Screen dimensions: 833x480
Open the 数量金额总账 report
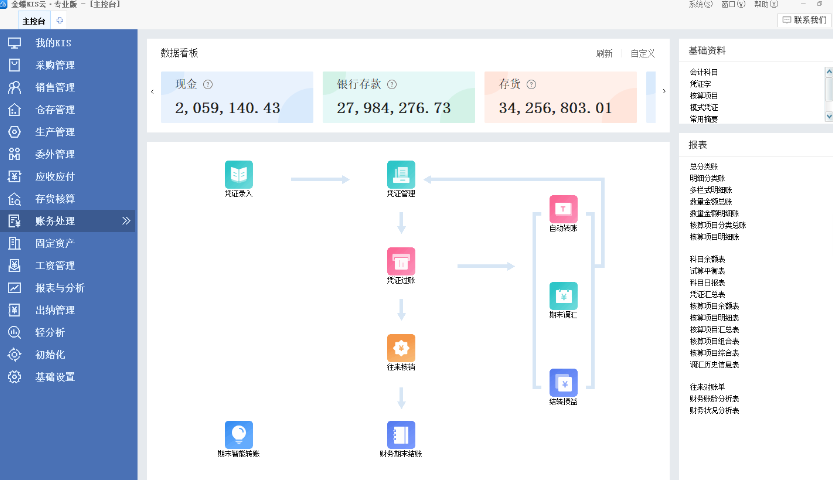coord(711,202)
